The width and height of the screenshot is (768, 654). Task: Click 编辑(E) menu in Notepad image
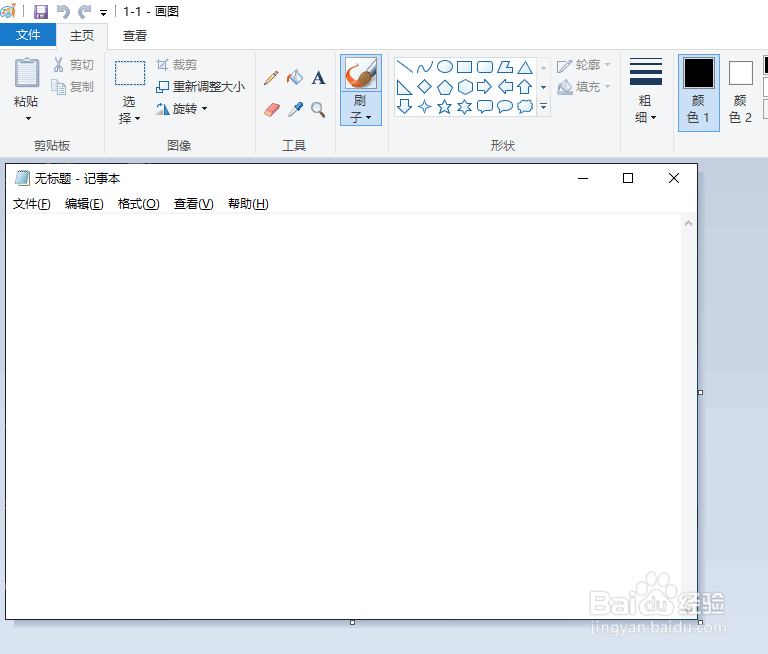click(x=84, y=204)
